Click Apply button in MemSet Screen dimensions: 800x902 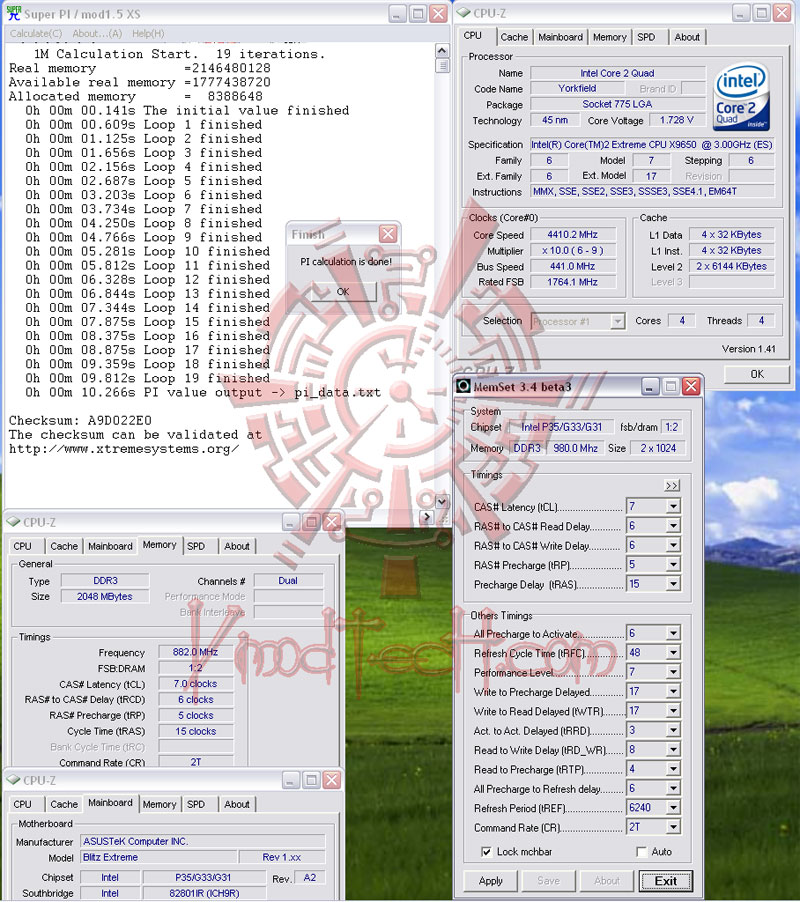[x=491, y=881]
